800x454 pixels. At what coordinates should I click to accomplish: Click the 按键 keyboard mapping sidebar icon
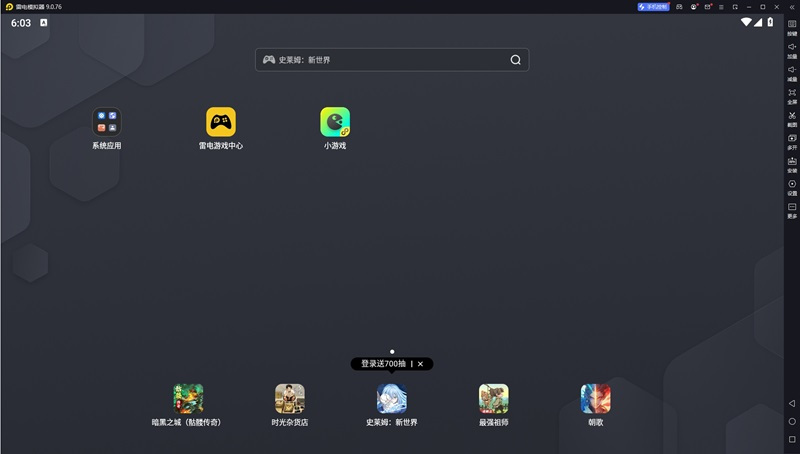point(792,26)
